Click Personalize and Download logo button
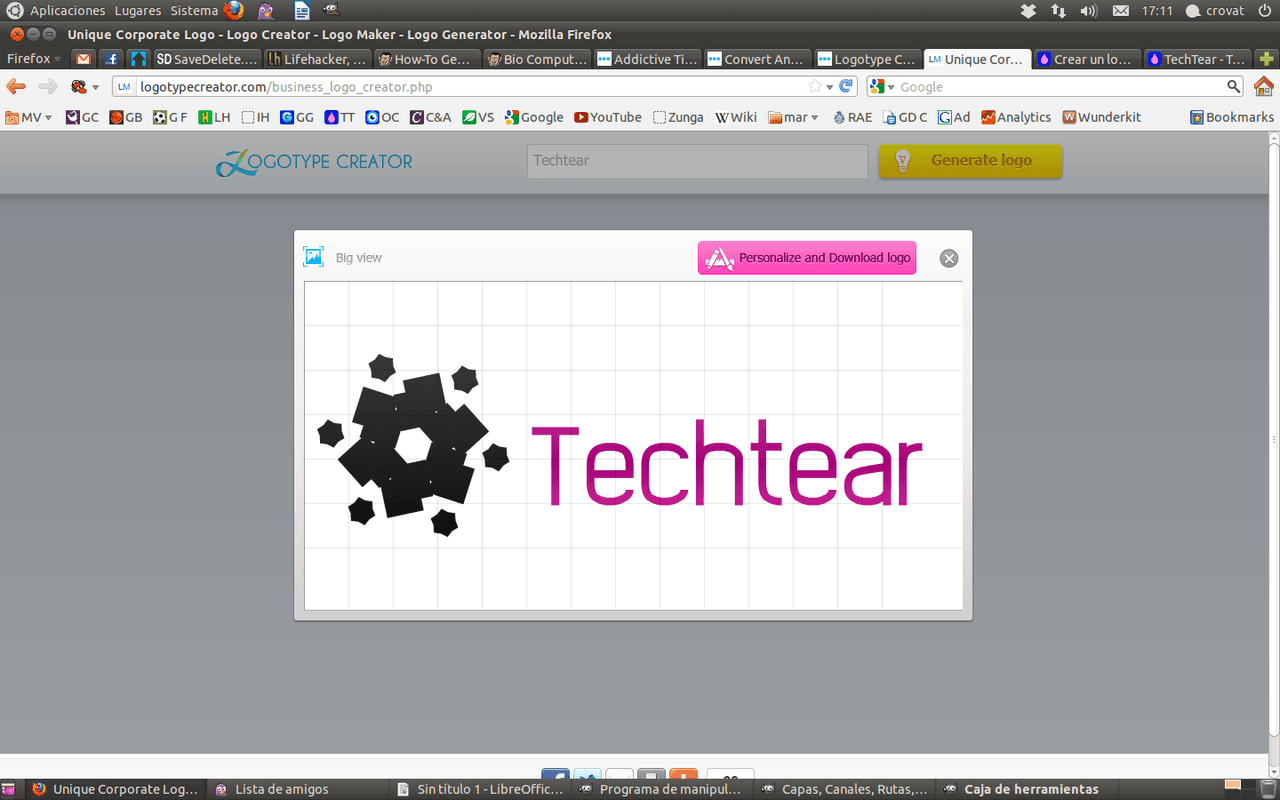The width and height of the screenshot is (1280, 800). point(807,258)
